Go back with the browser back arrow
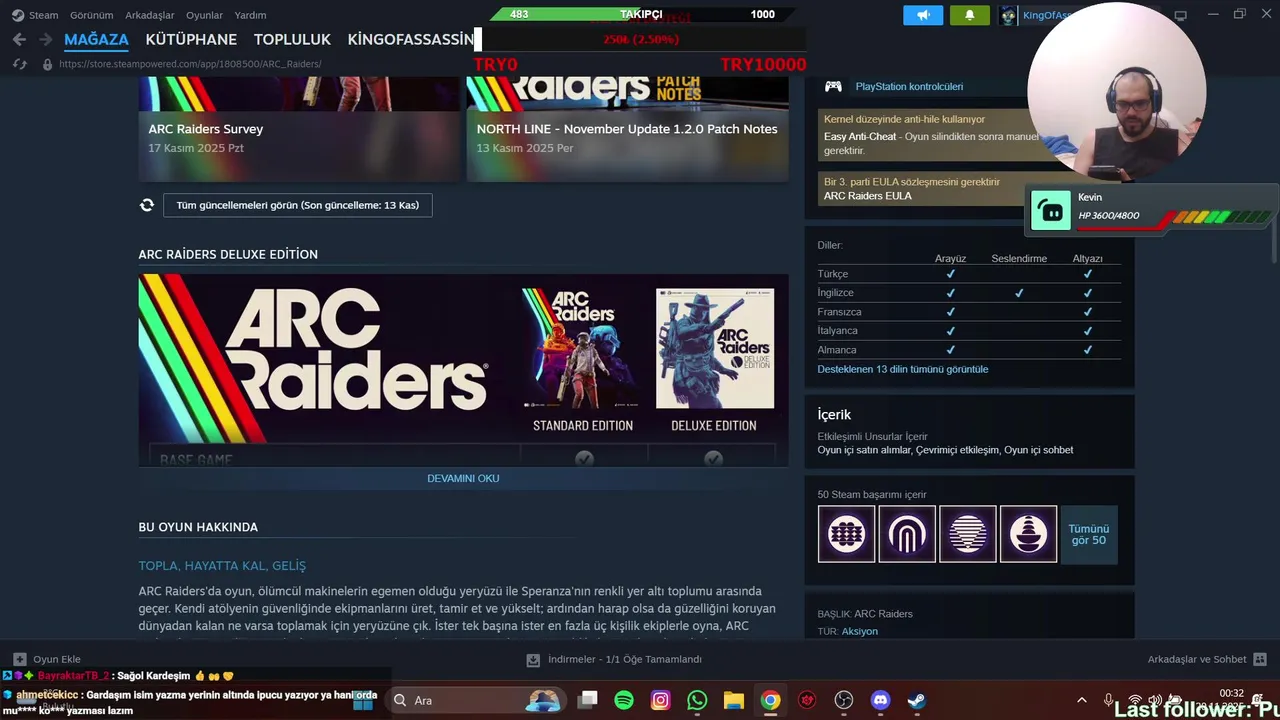 point(19,39)
